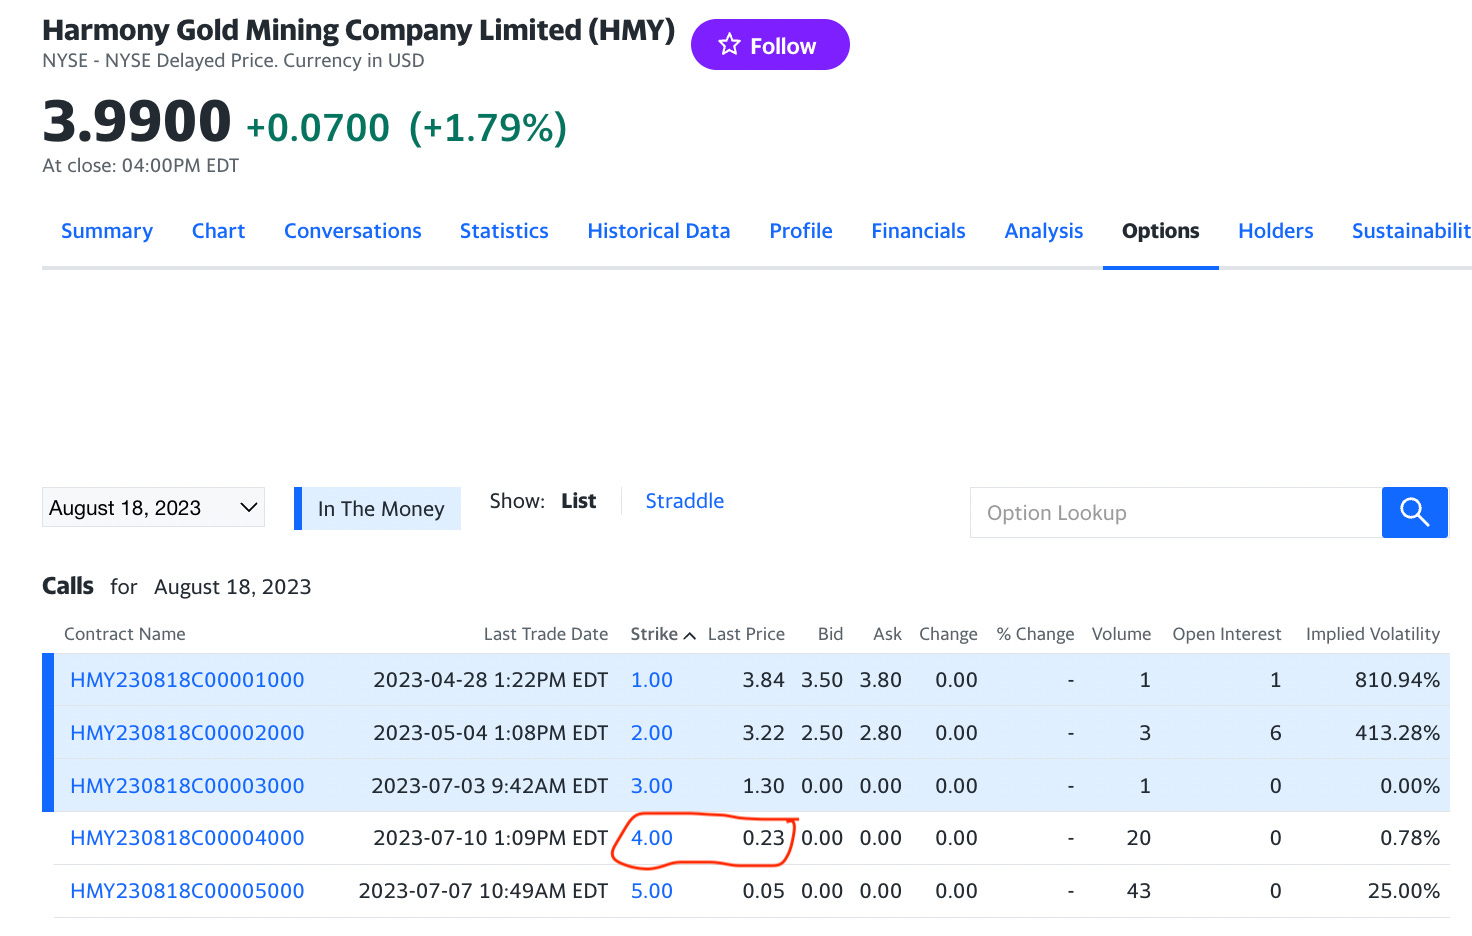Open contract HMY230818C00002000
Image resolution: width=1472 pixels, height=936 pixels.
point(187,733)
